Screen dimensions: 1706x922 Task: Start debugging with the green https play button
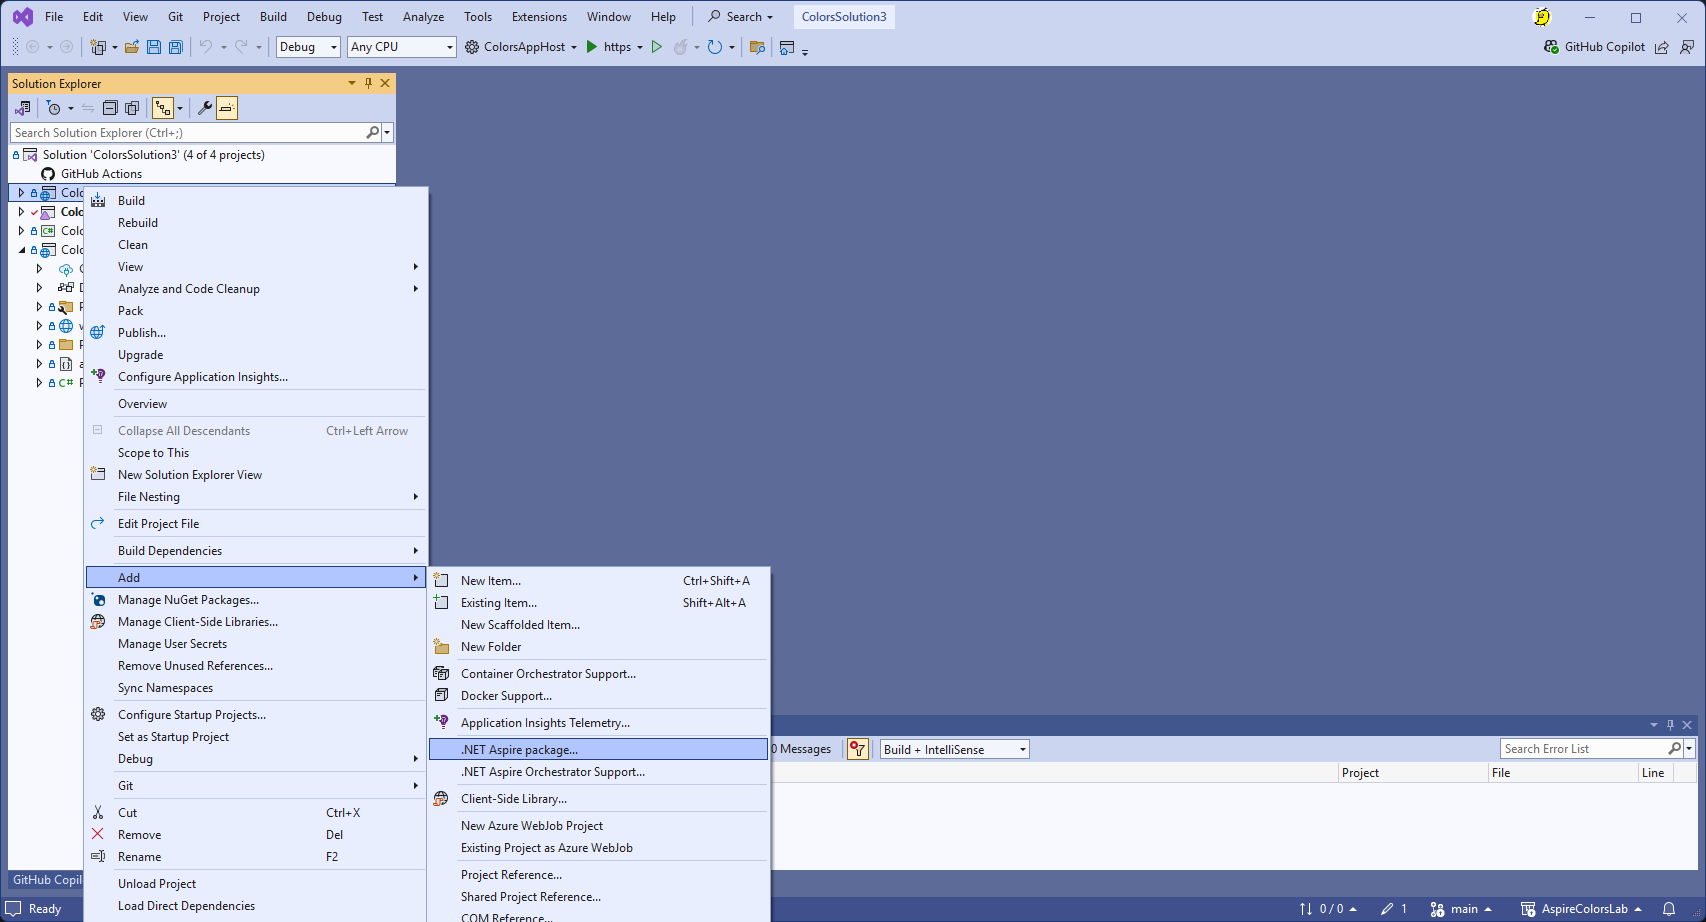pyautogui.click(x=592, y=47)
